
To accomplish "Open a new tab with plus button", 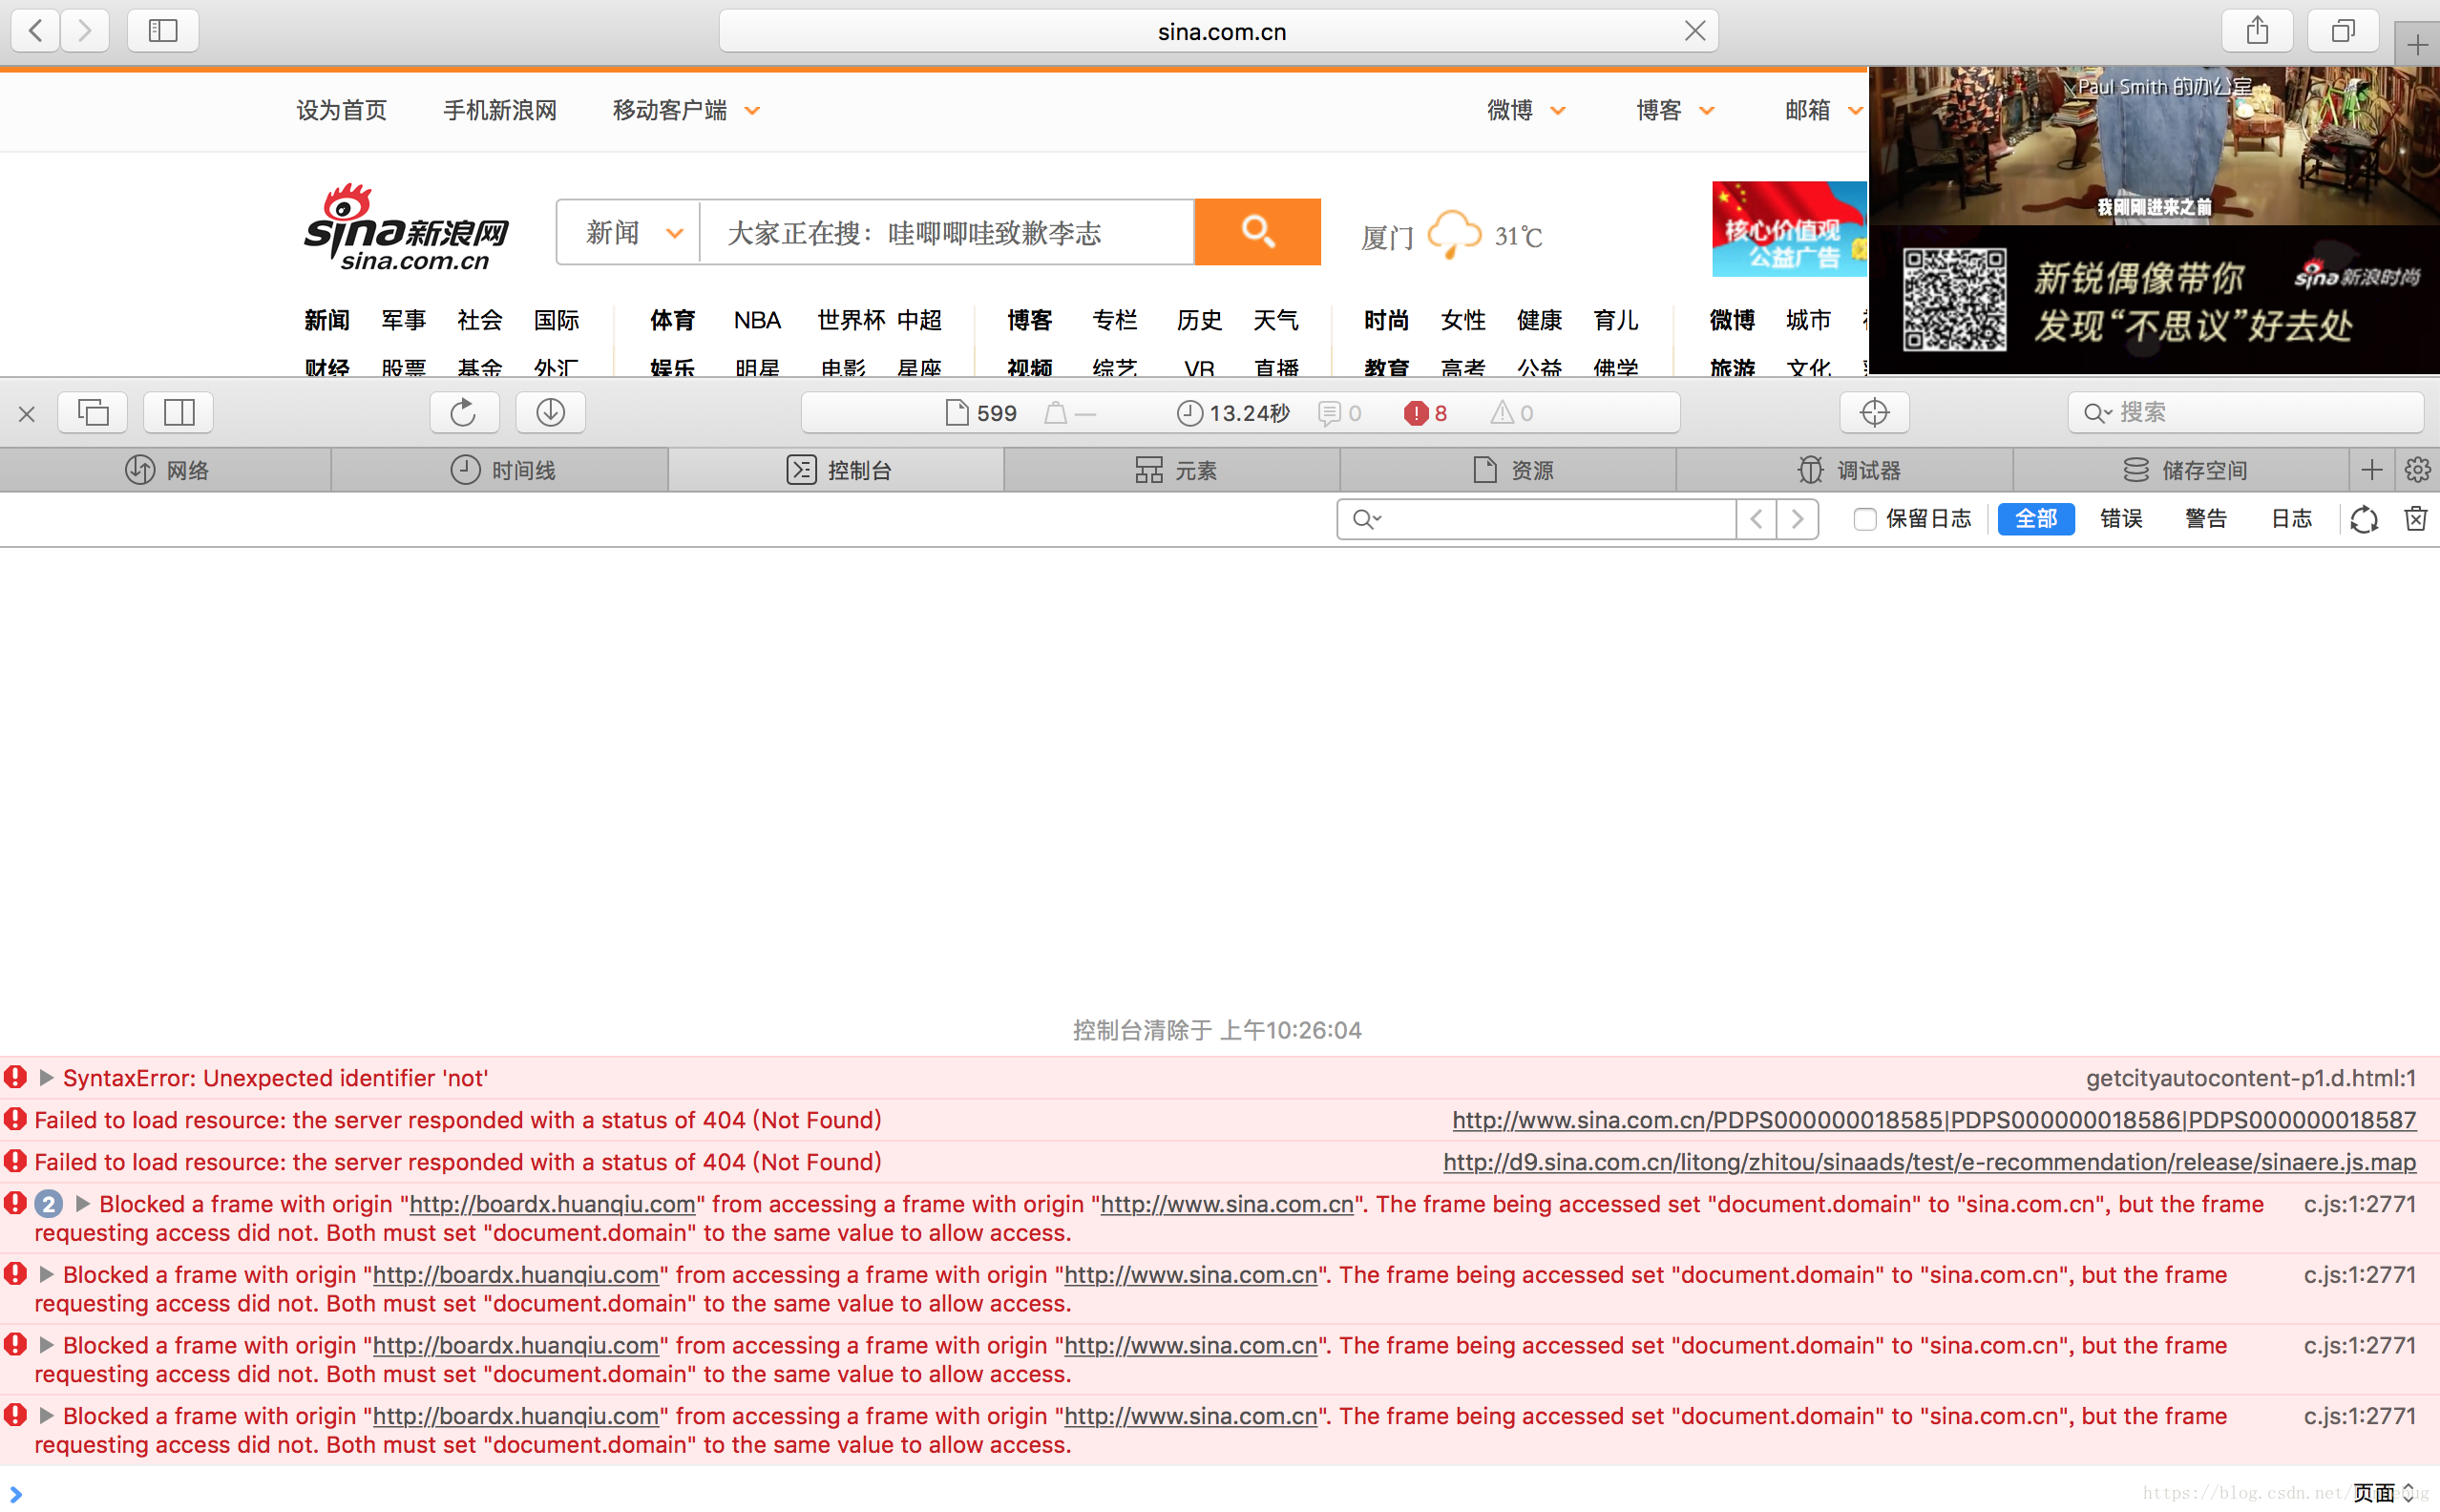I will tap(2417, 45).
